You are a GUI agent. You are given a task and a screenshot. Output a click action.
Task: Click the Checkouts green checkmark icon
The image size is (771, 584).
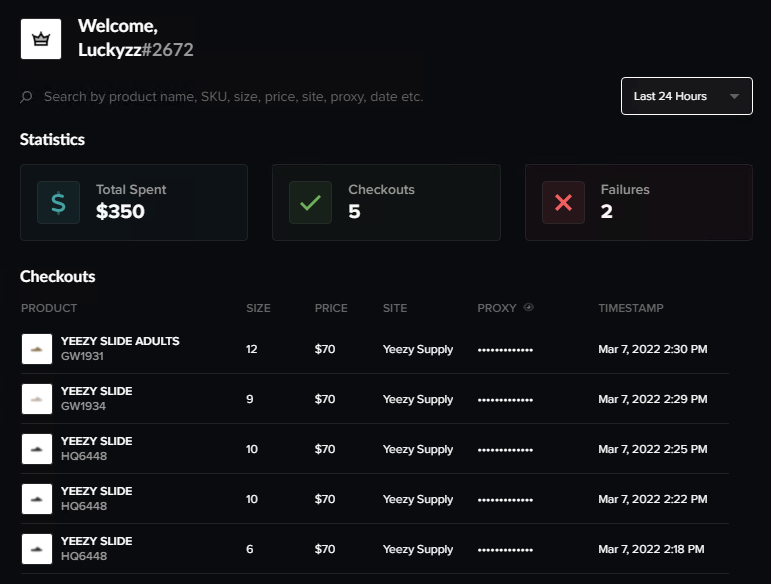[310, 203]
